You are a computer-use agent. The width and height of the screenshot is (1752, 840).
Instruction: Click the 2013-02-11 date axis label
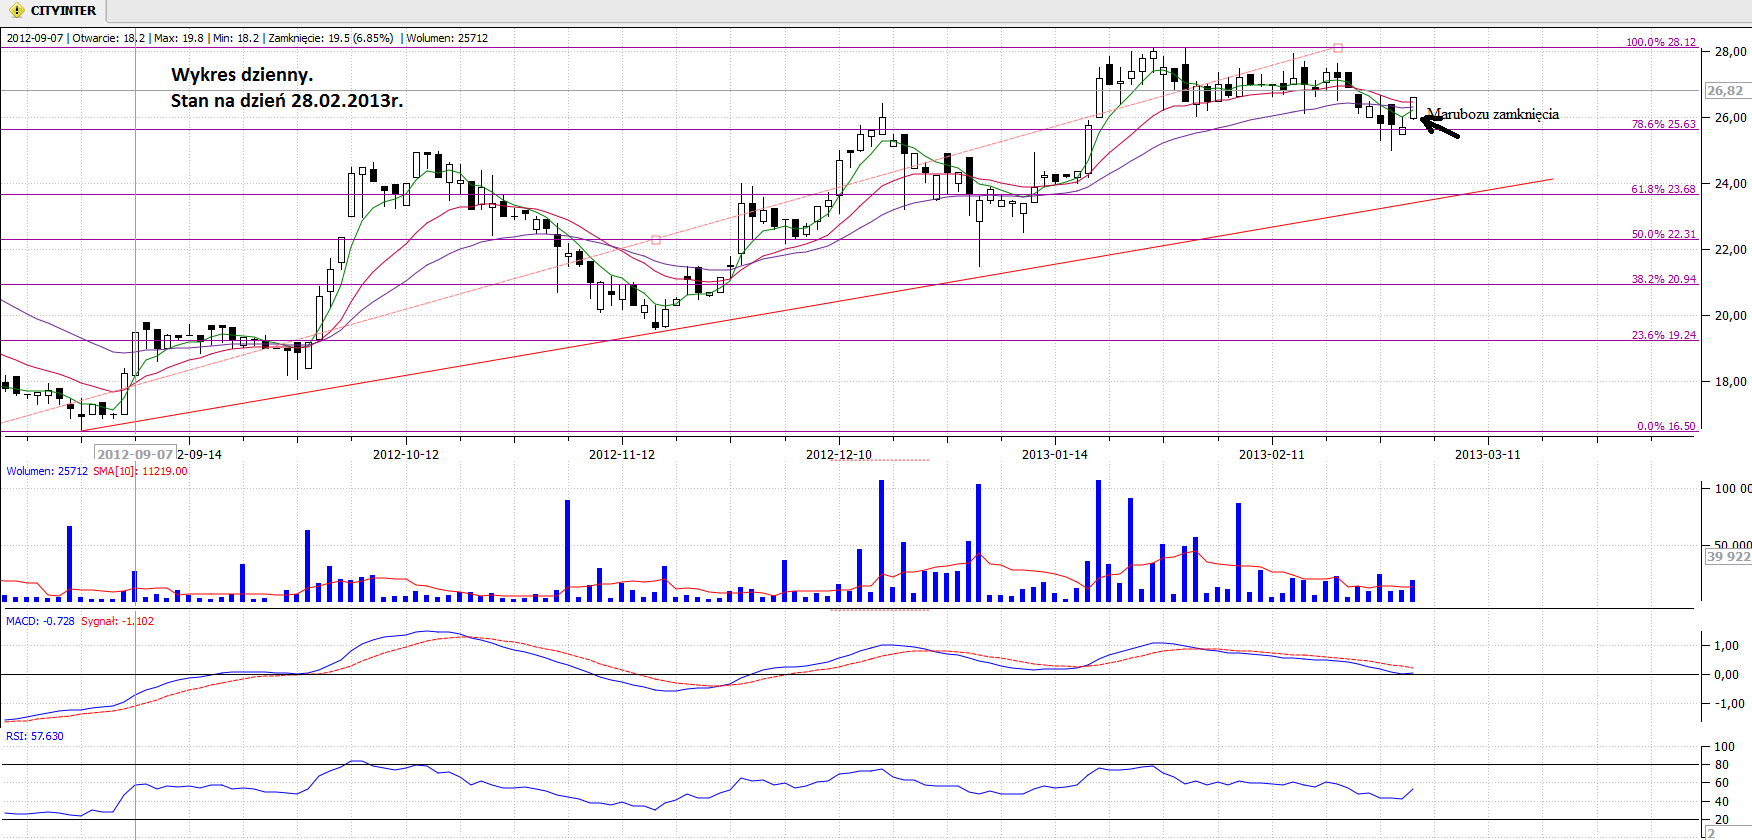(1272, 455)
